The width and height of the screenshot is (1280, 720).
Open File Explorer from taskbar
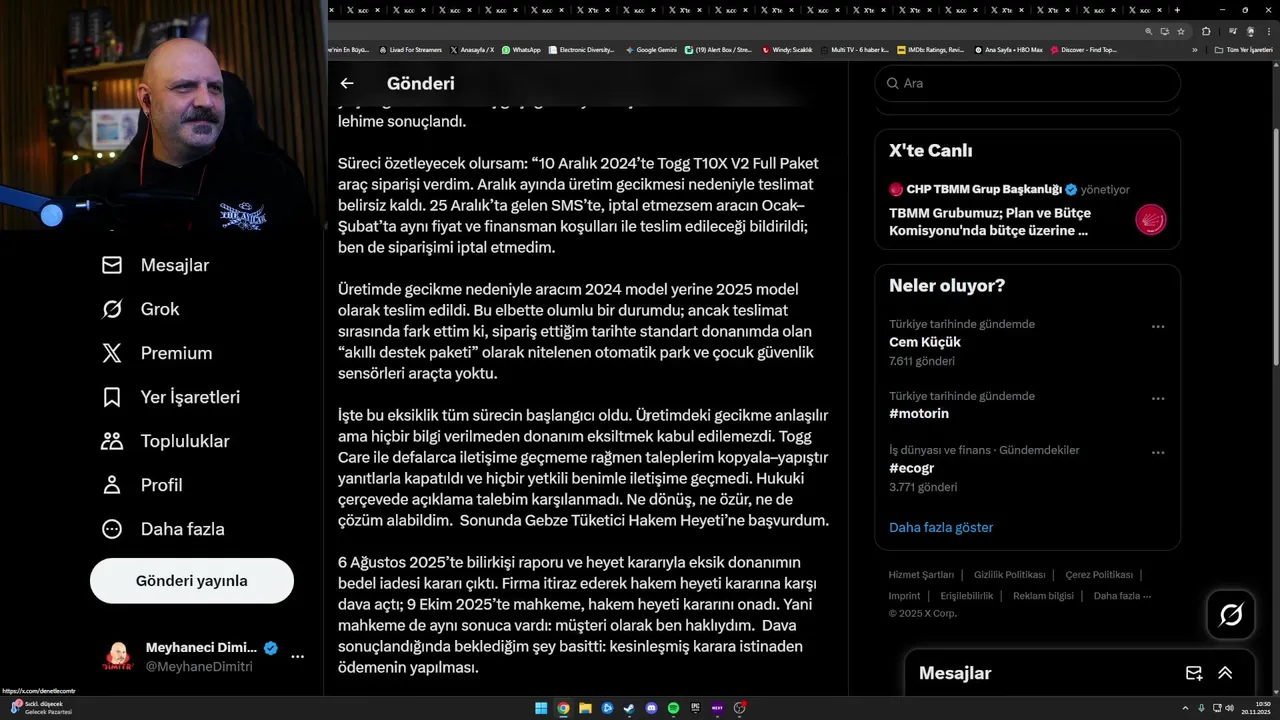click(585, 708)
